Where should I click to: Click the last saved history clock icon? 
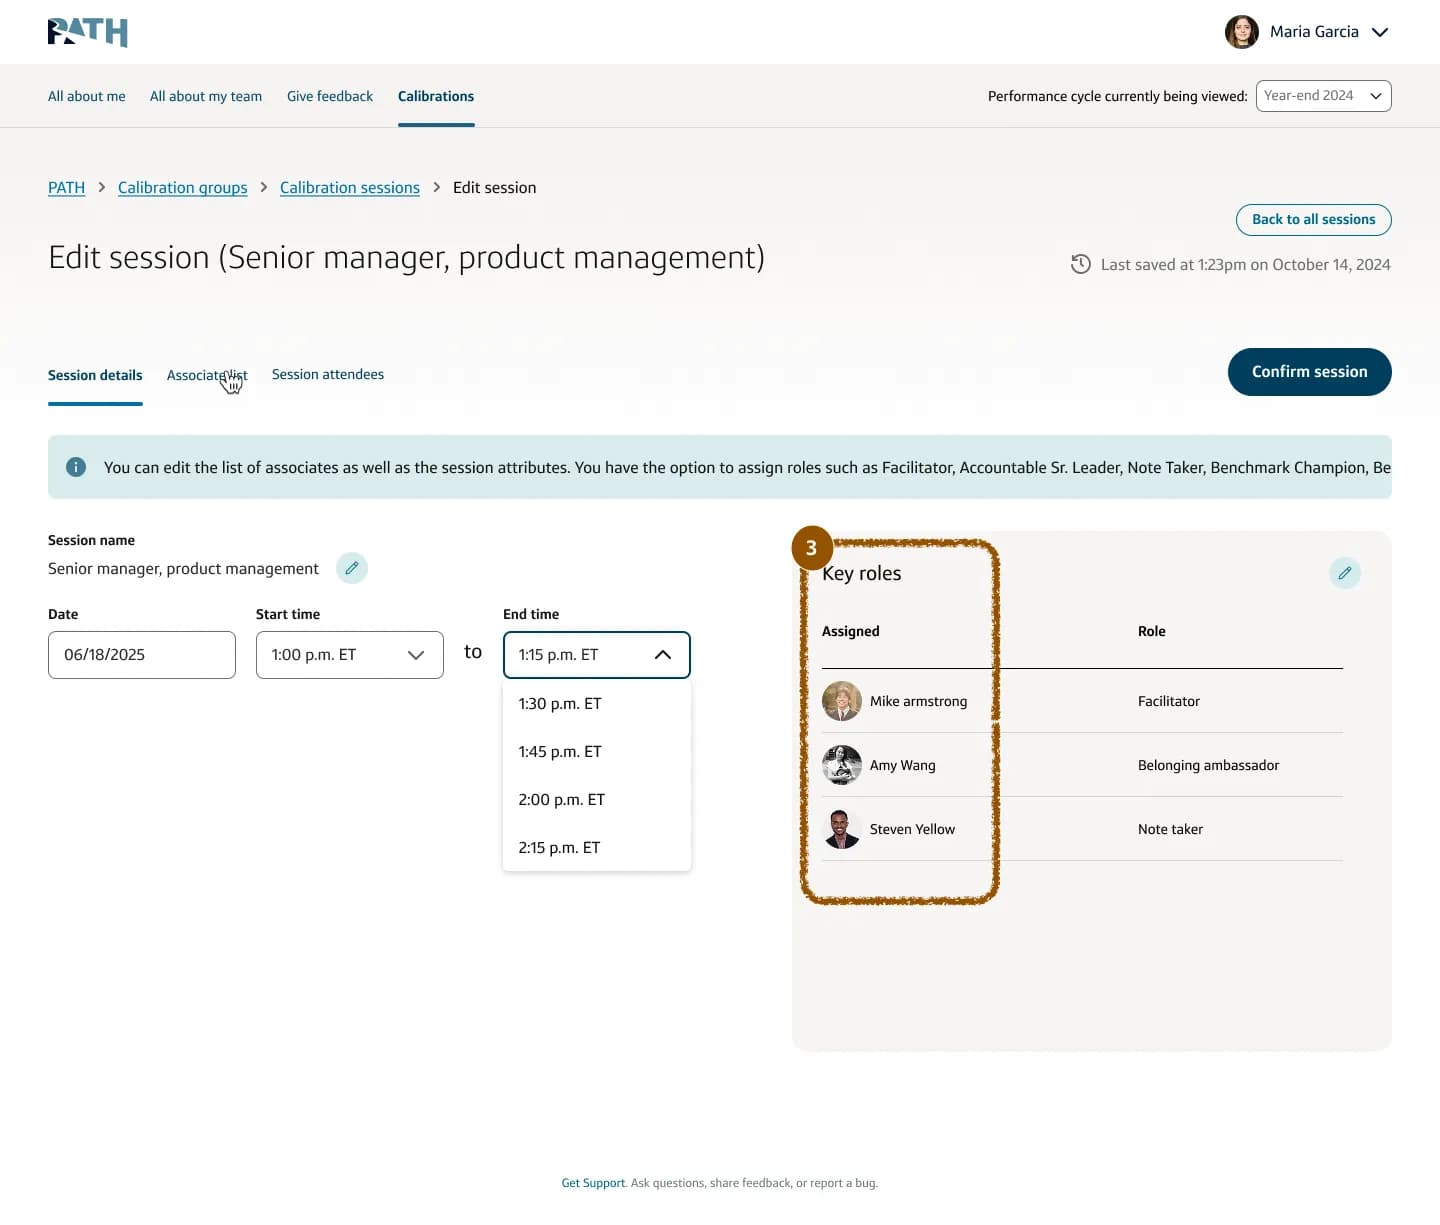(1080, 264)
